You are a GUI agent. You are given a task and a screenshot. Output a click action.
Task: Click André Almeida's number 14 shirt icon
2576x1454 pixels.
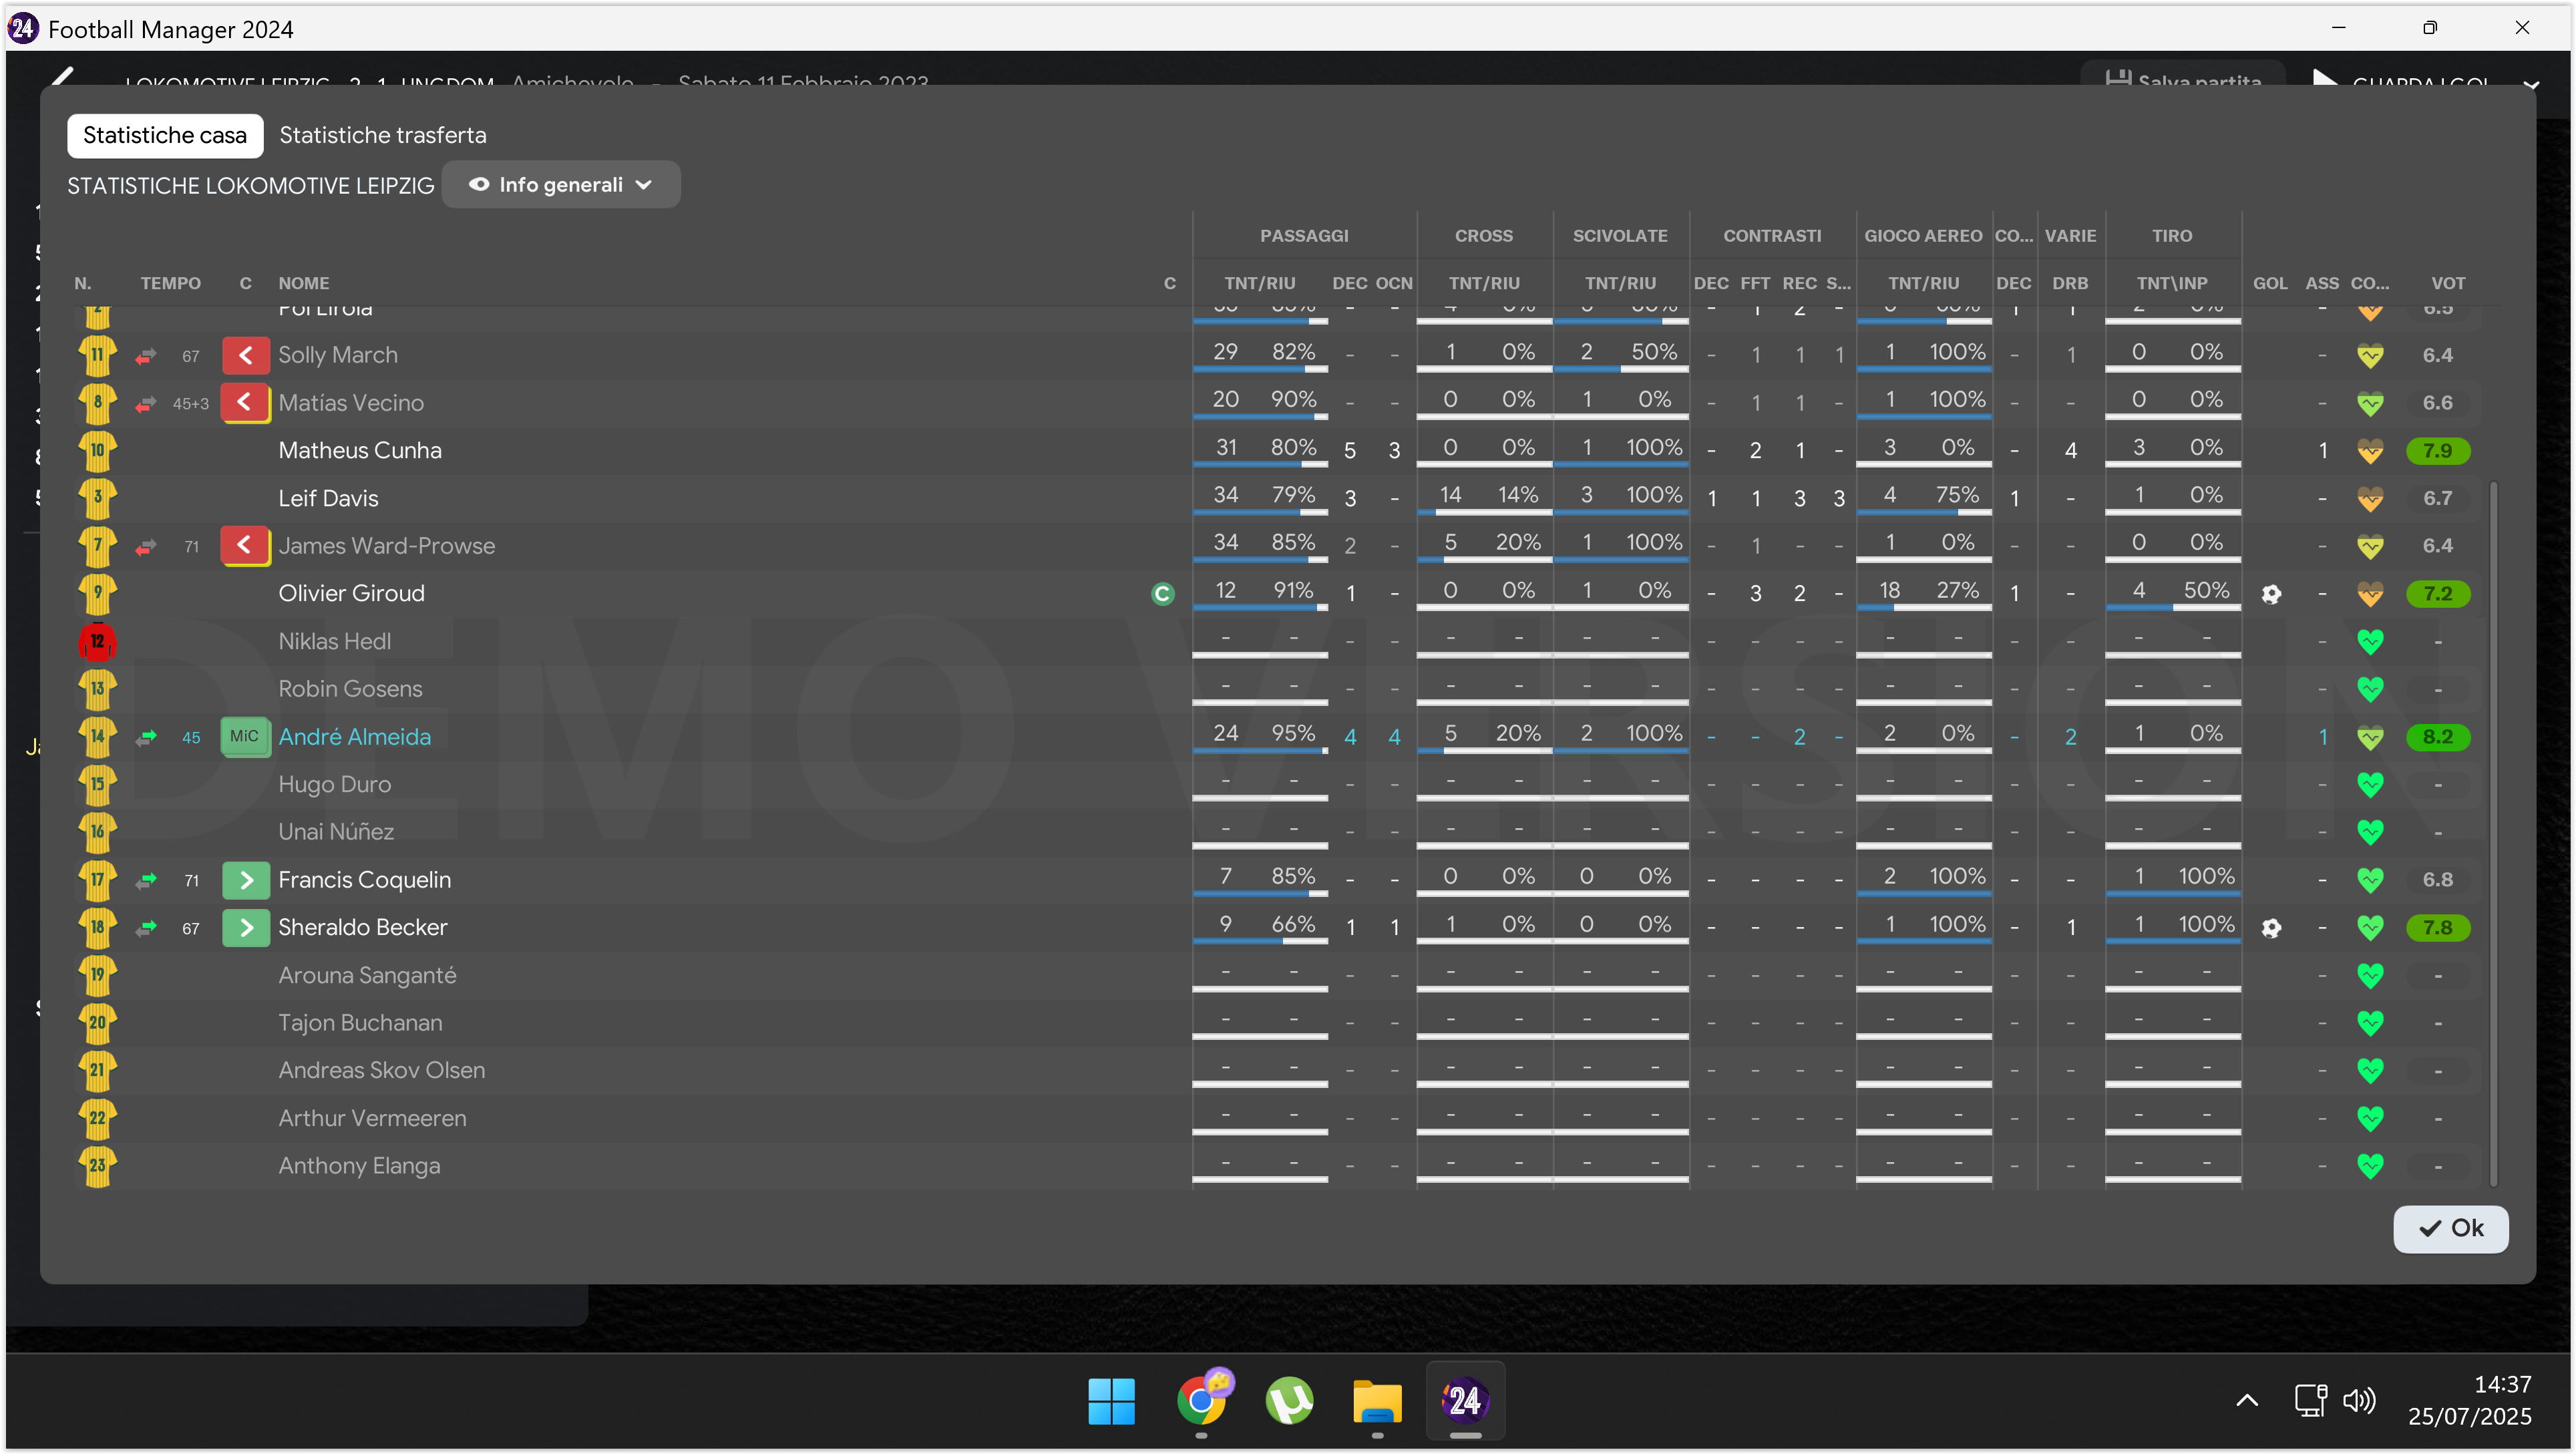tap(97, 737)
